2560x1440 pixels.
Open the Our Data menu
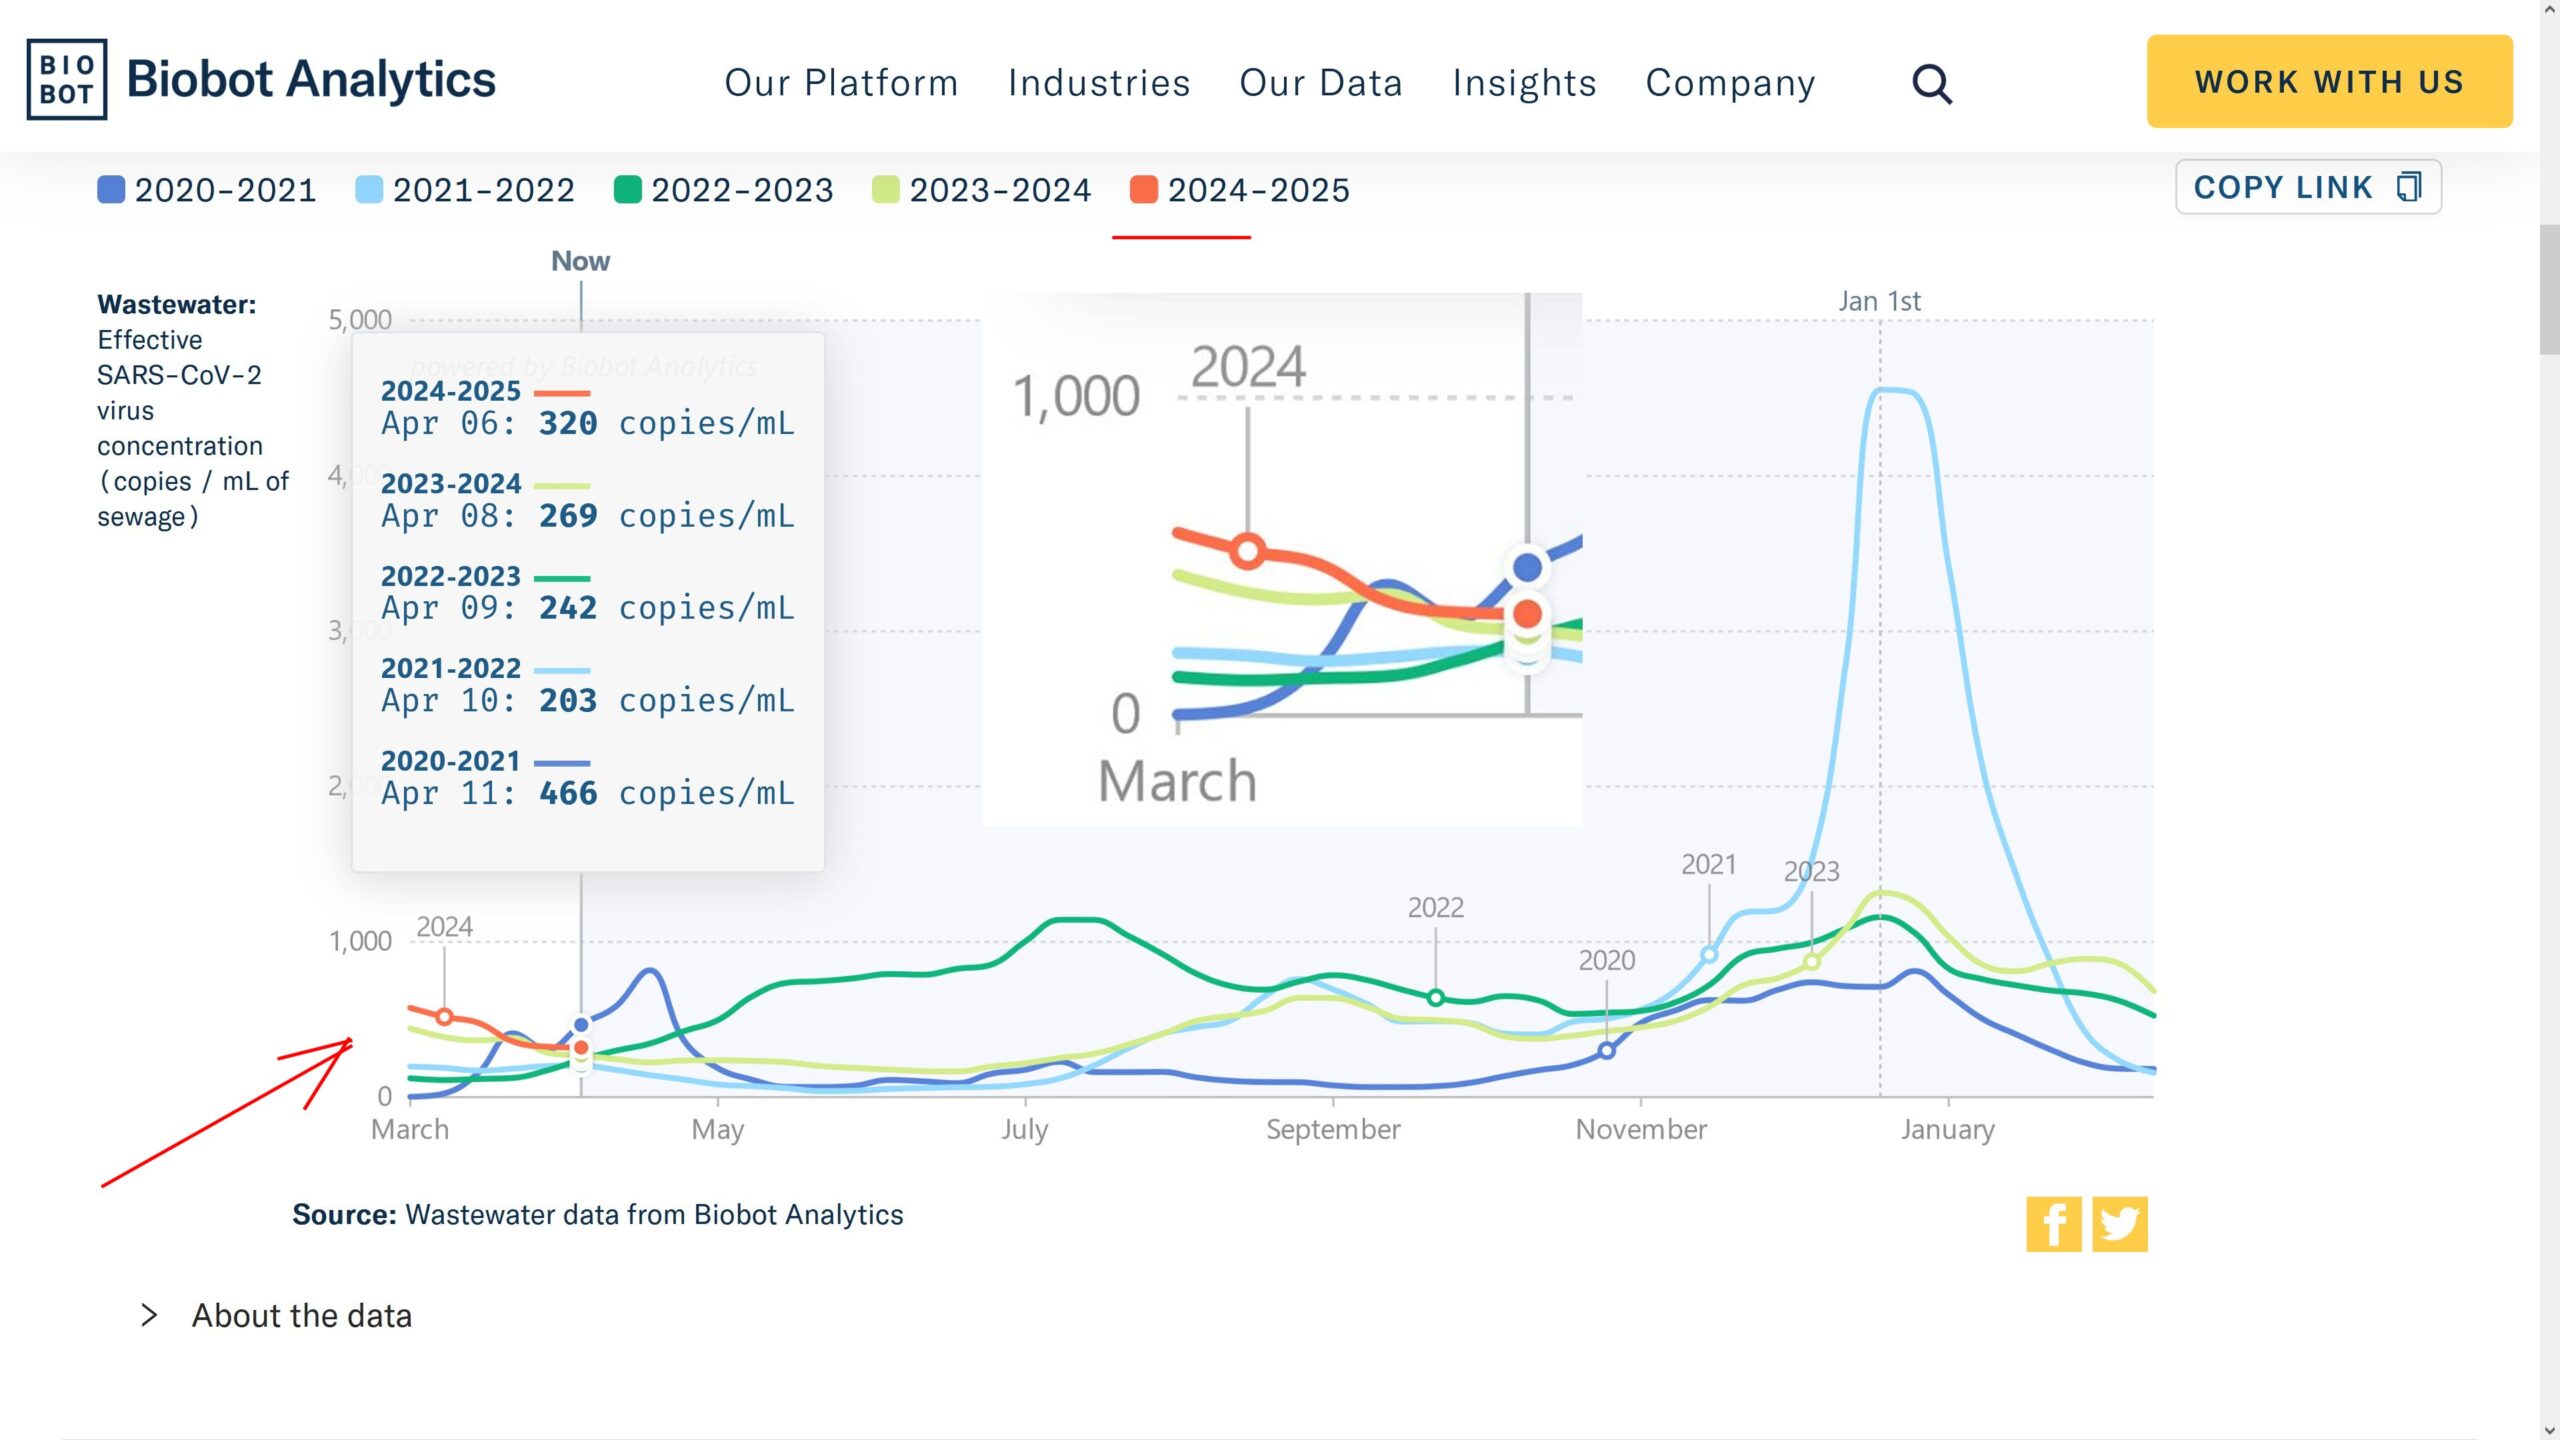click(x=1321, y=83)
